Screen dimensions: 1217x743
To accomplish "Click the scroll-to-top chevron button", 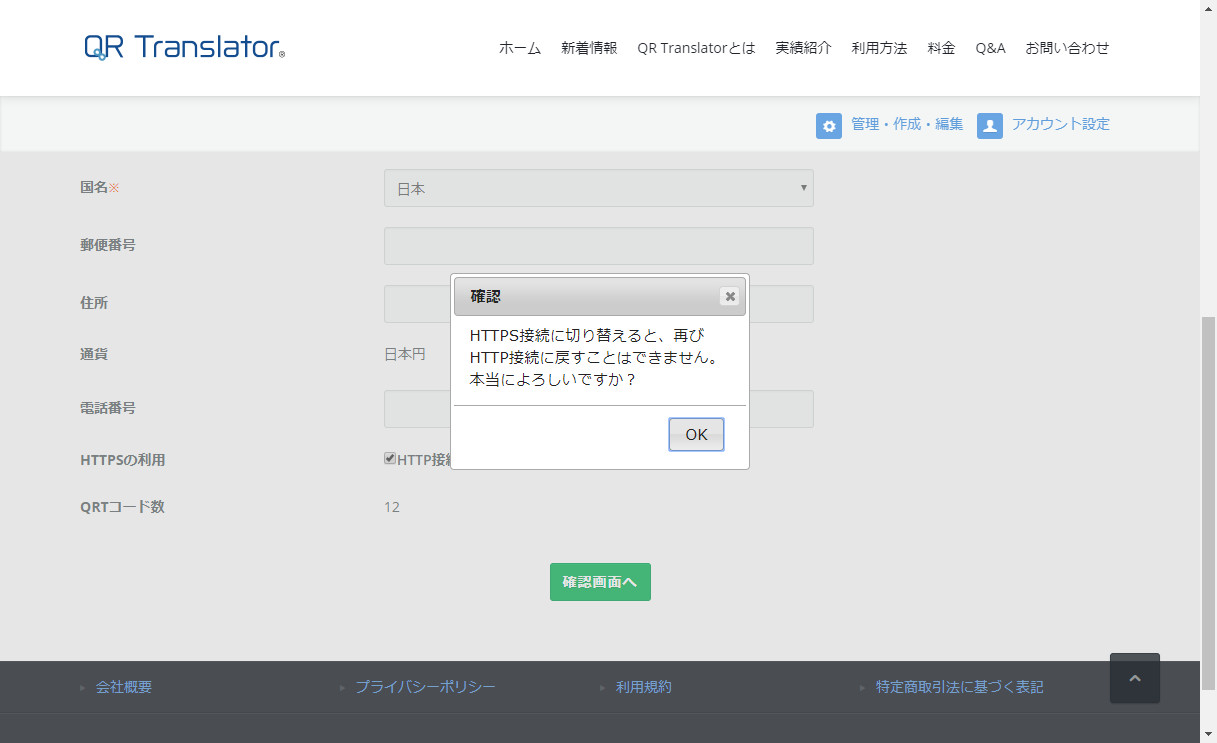I will [x=1135, y=678].
